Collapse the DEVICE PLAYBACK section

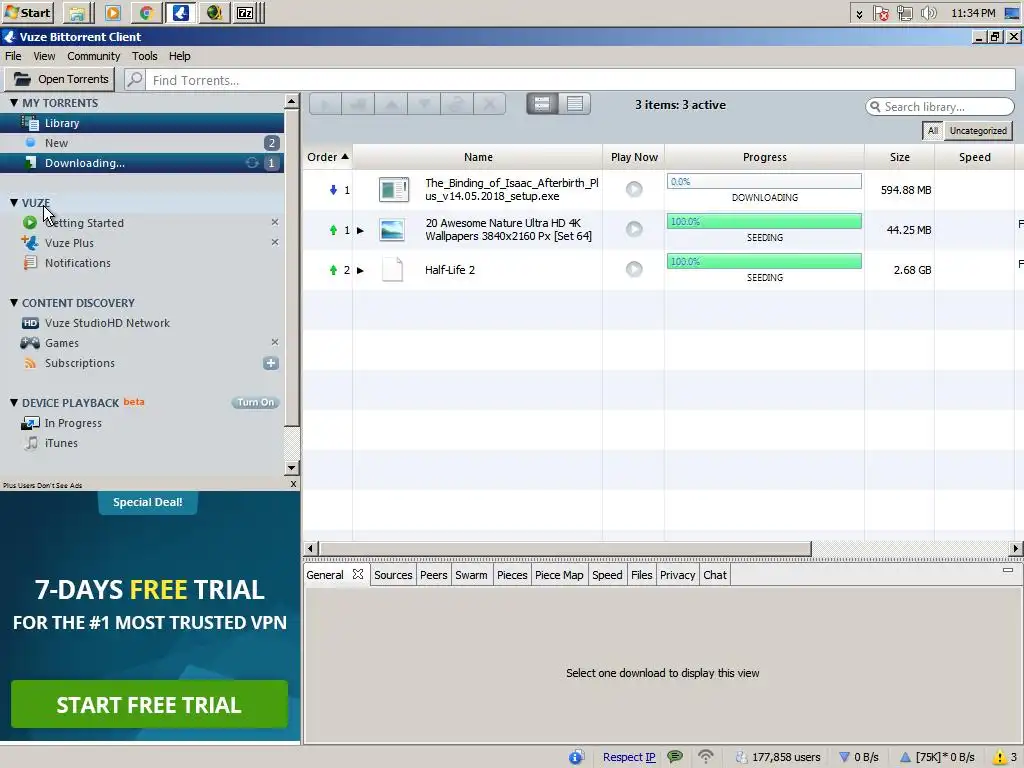(14, 402)
